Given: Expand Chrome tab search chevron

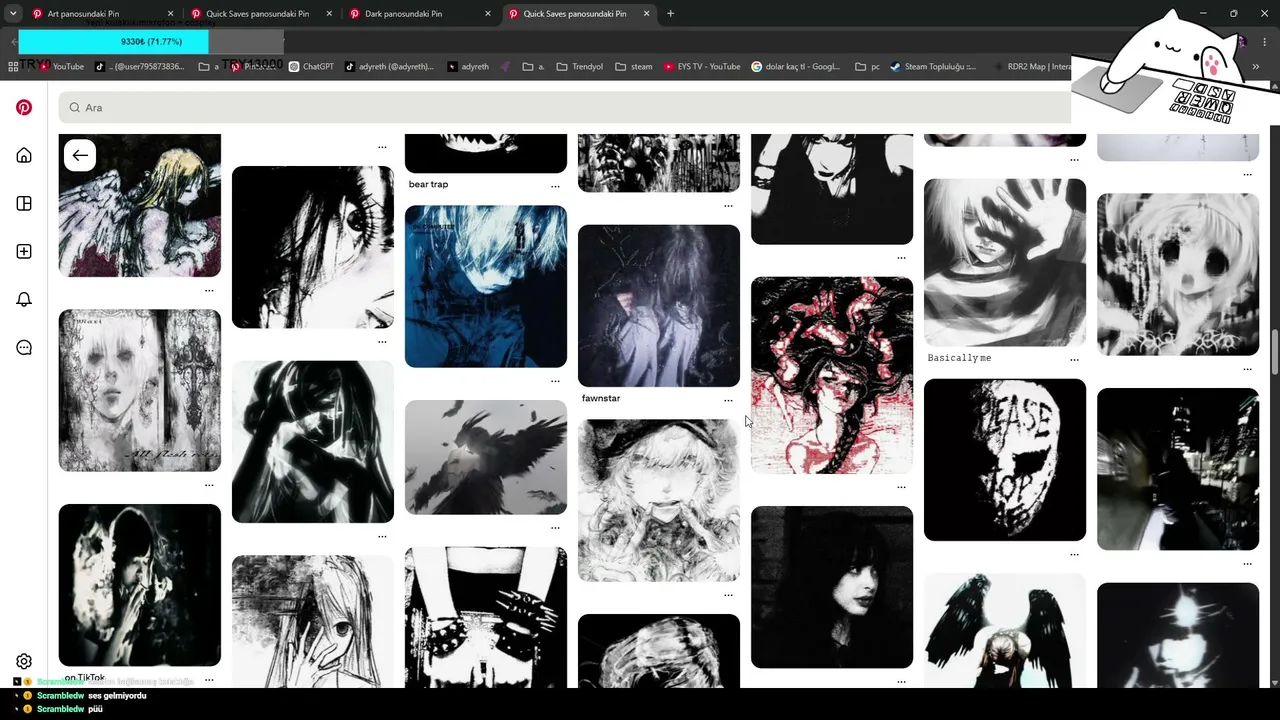Looking at the screenshot, I should [13, 14].
